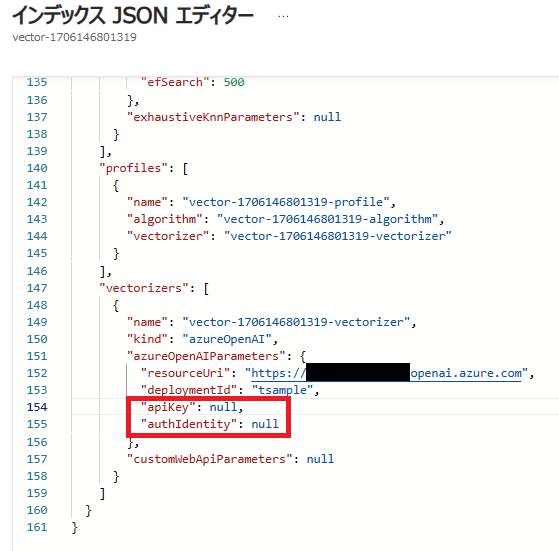The width and height of the screenshot is (559, 551).
Task: Click the resourceUri https link
Action: tap(386, 373)
